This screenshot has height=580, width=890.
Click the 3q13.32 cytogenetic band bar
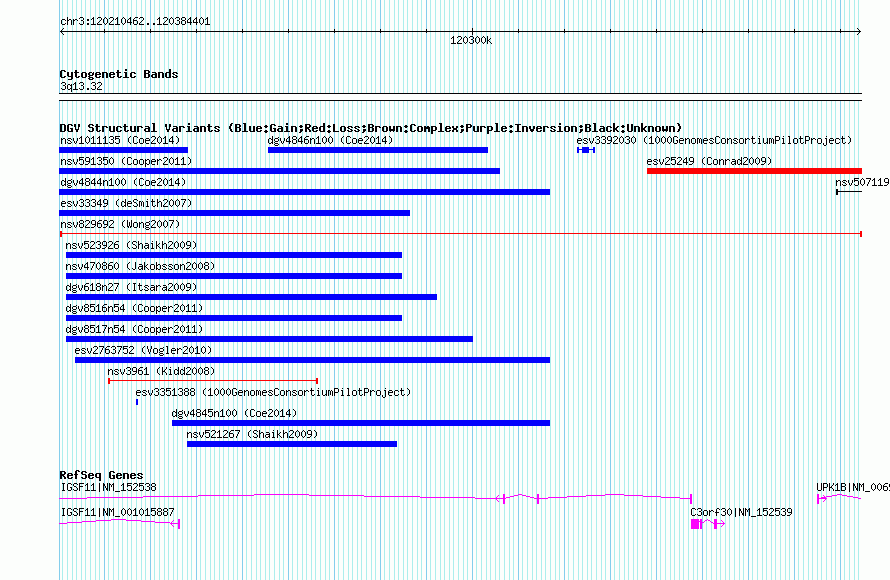click(x=460, y=97)
